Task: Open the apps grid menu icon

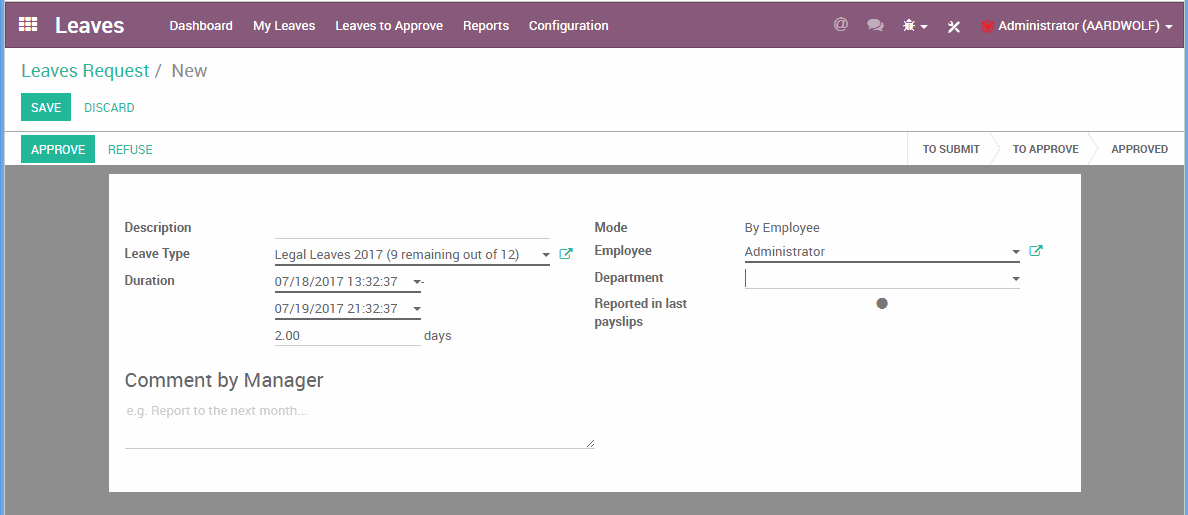Action: point(28,25)
